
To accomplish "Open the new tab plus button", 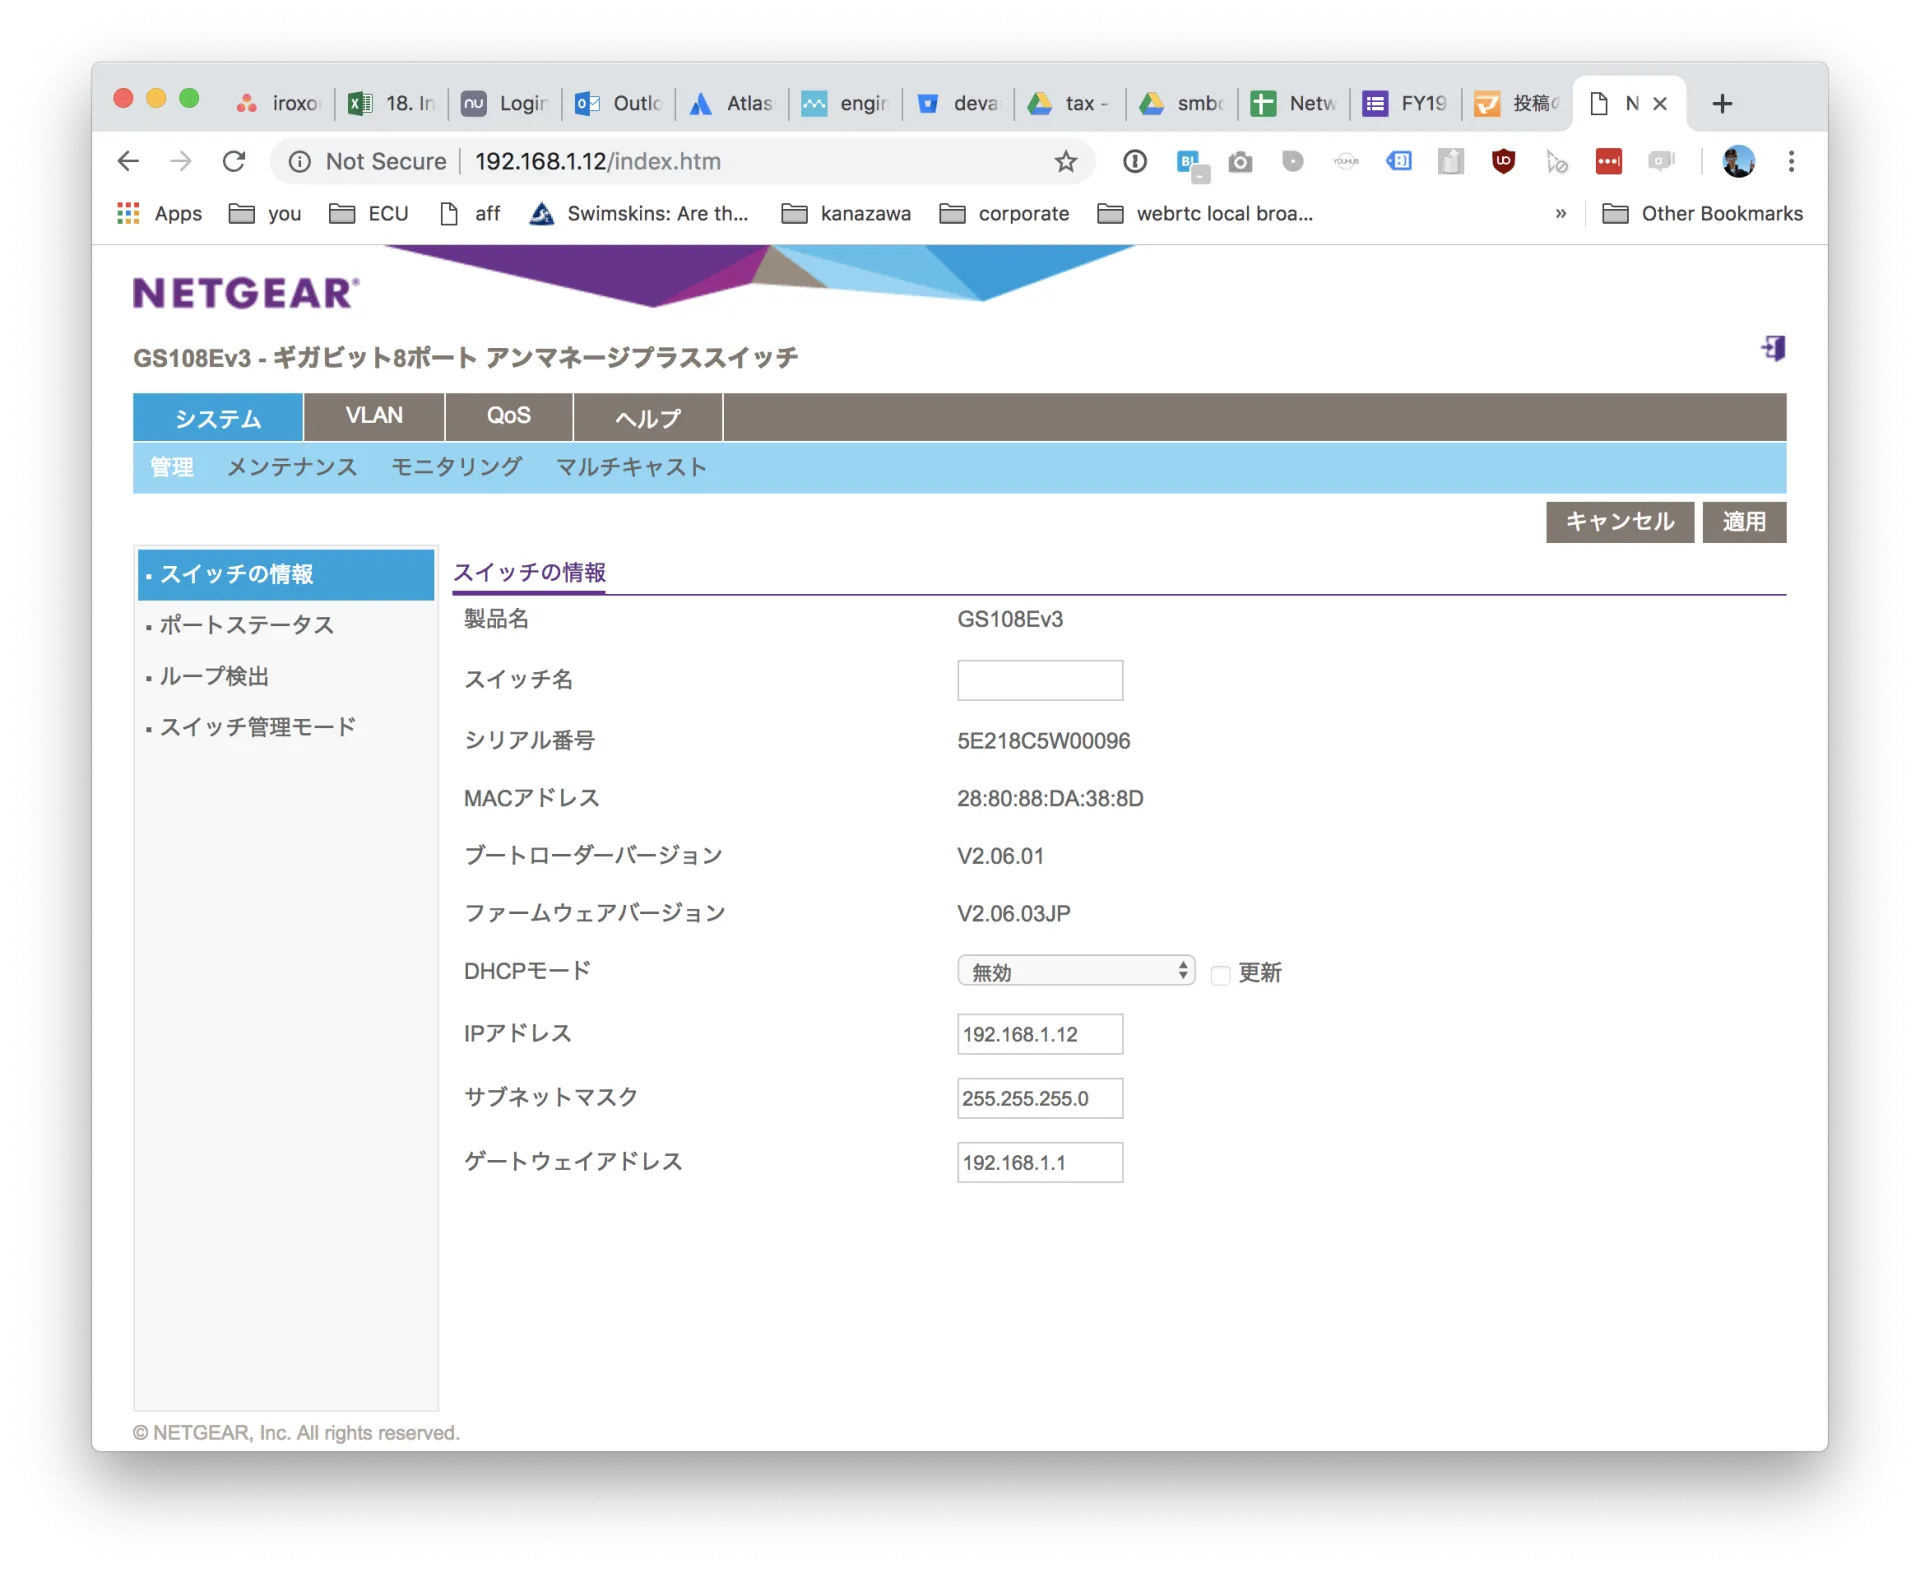I will [x=1722, y=103].
